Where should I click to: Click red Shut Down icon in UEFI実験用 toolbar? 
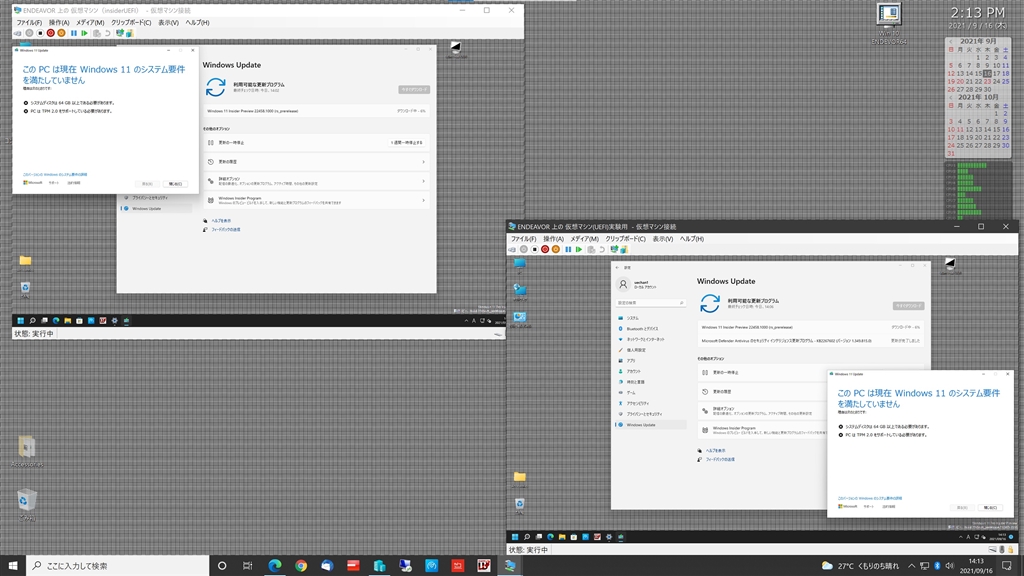tap(545, 249)
